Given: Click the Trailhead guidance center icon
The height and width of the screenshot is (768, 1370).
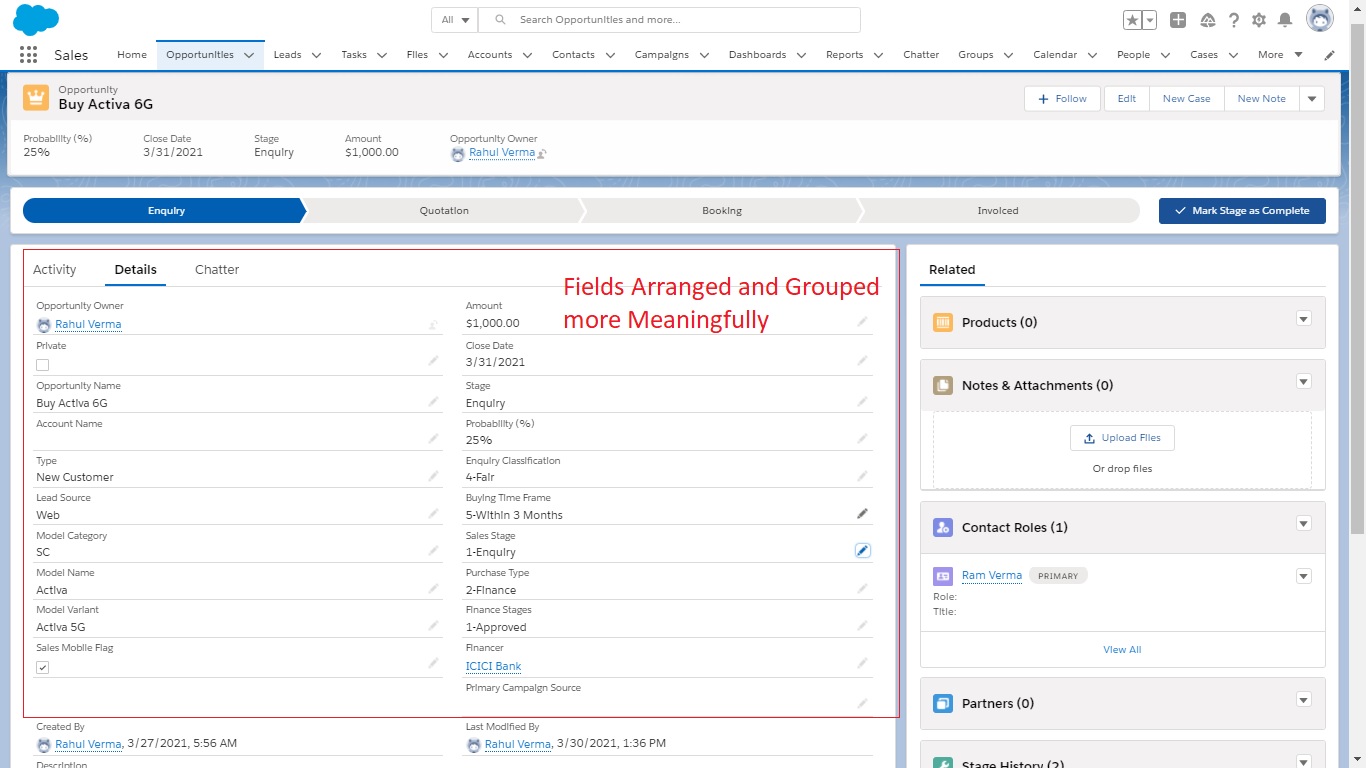Looking at the screenshot, I should tap(1207, 20).
